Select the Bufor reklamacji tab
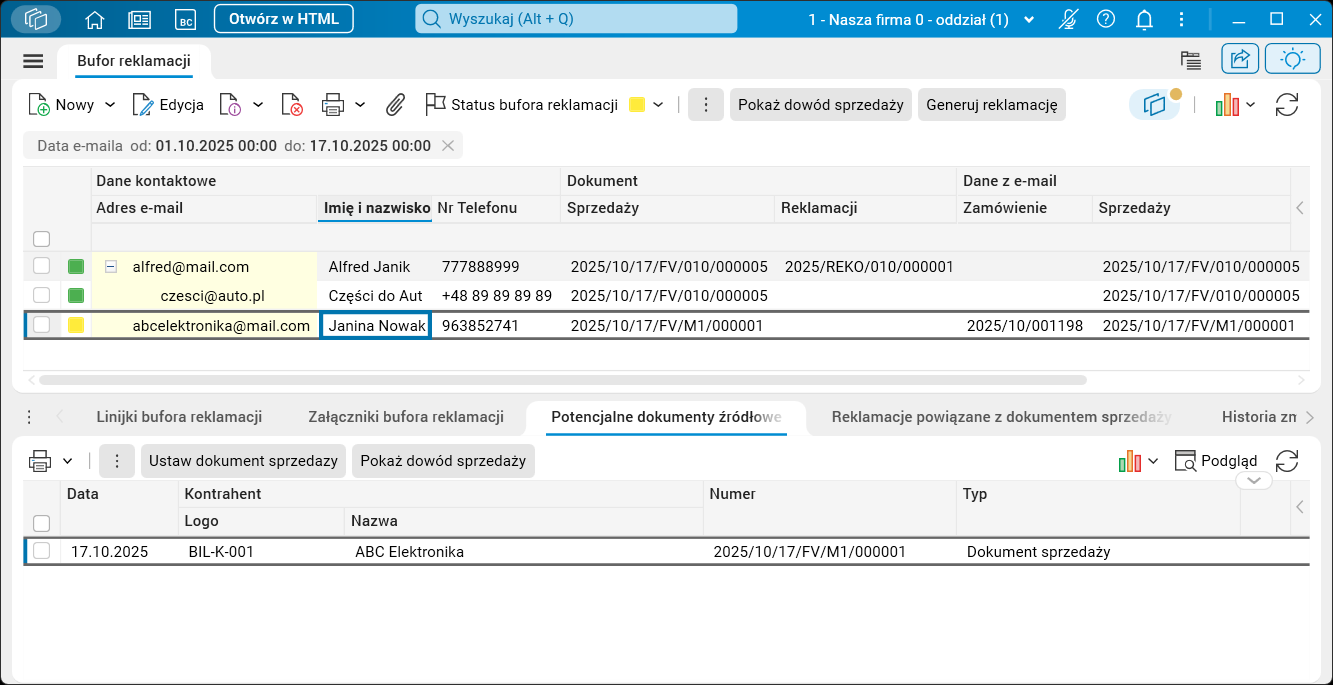Screen dimensions: 1333x685 tap(134, 61)
